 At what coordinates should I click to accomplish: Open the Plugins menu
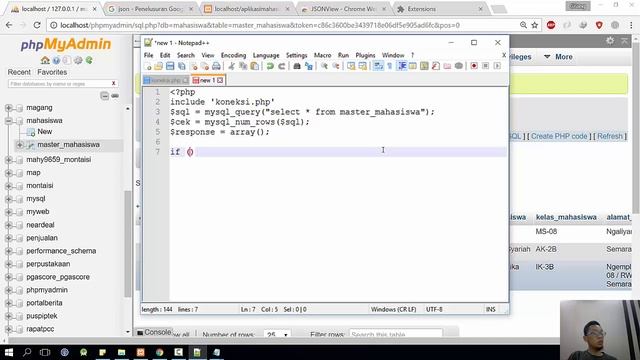click(x=365, y=55)
